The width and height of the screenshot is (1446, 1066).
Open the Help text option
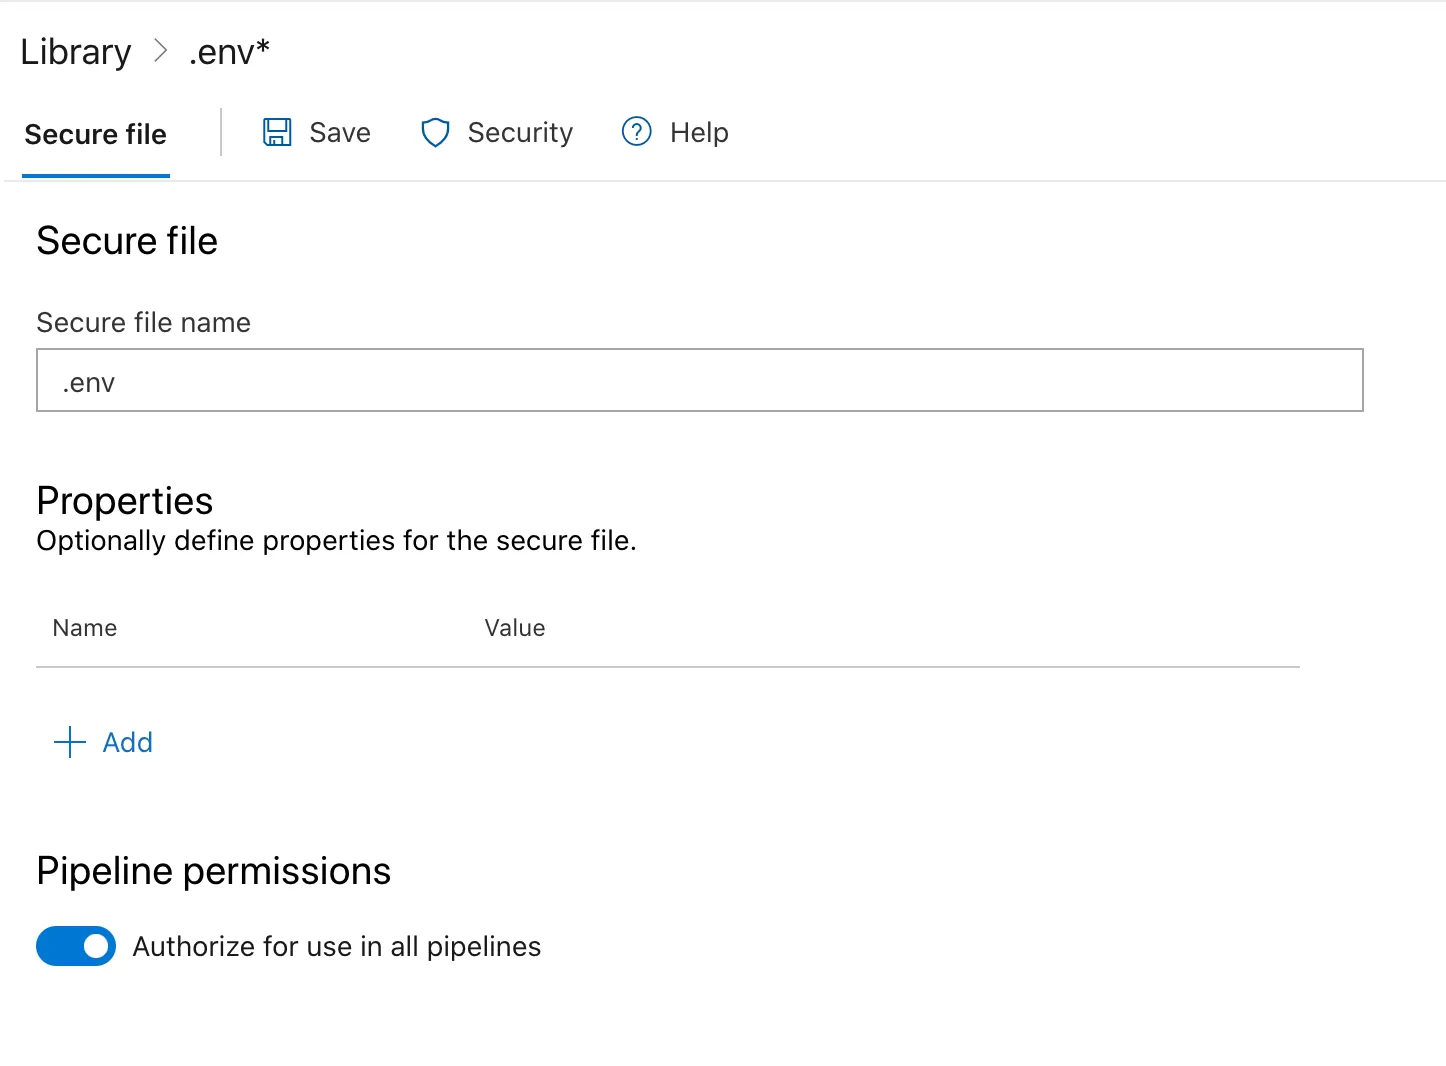(699, 133)
